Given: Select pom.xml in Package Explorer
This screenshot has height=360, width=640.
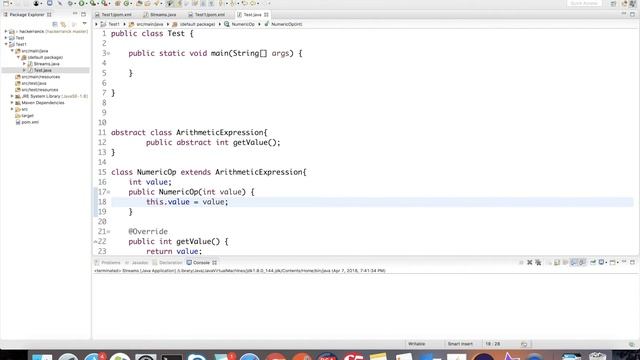Looking at the screenshot, I should point(27,122).
